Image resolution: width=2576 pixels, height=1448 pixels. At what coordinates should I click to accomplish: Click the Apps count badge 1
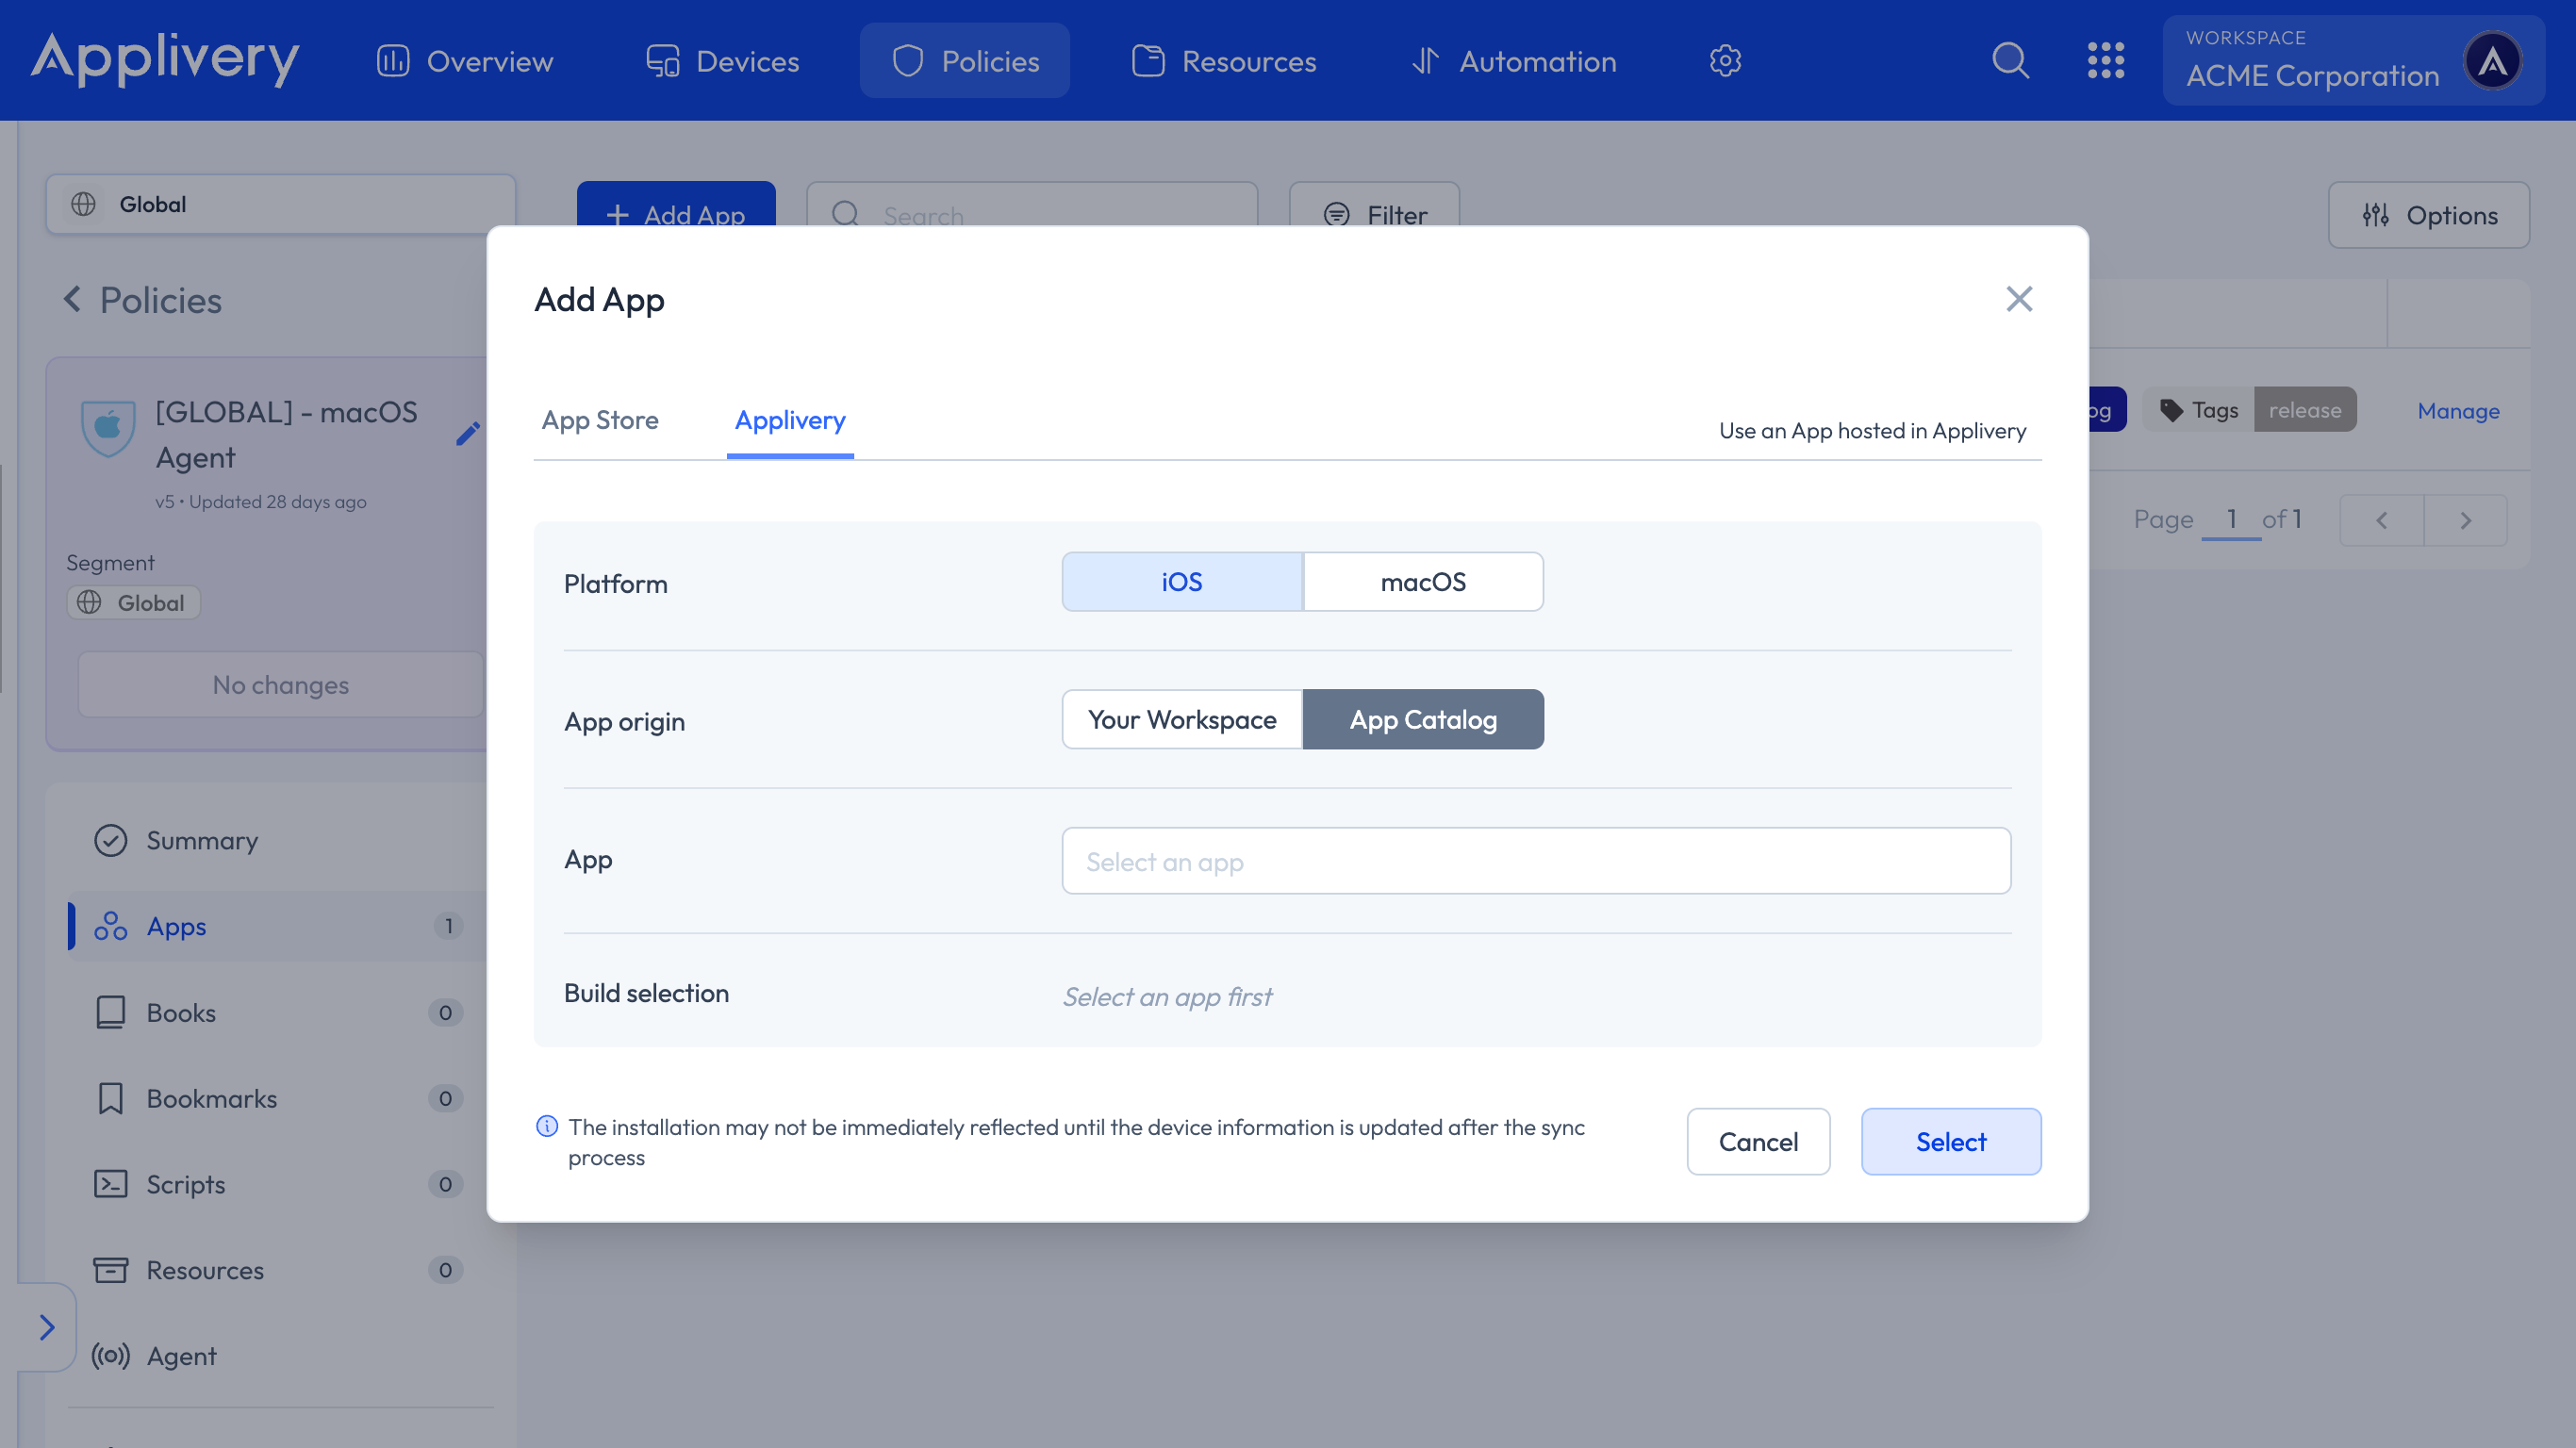click(449, 926)
